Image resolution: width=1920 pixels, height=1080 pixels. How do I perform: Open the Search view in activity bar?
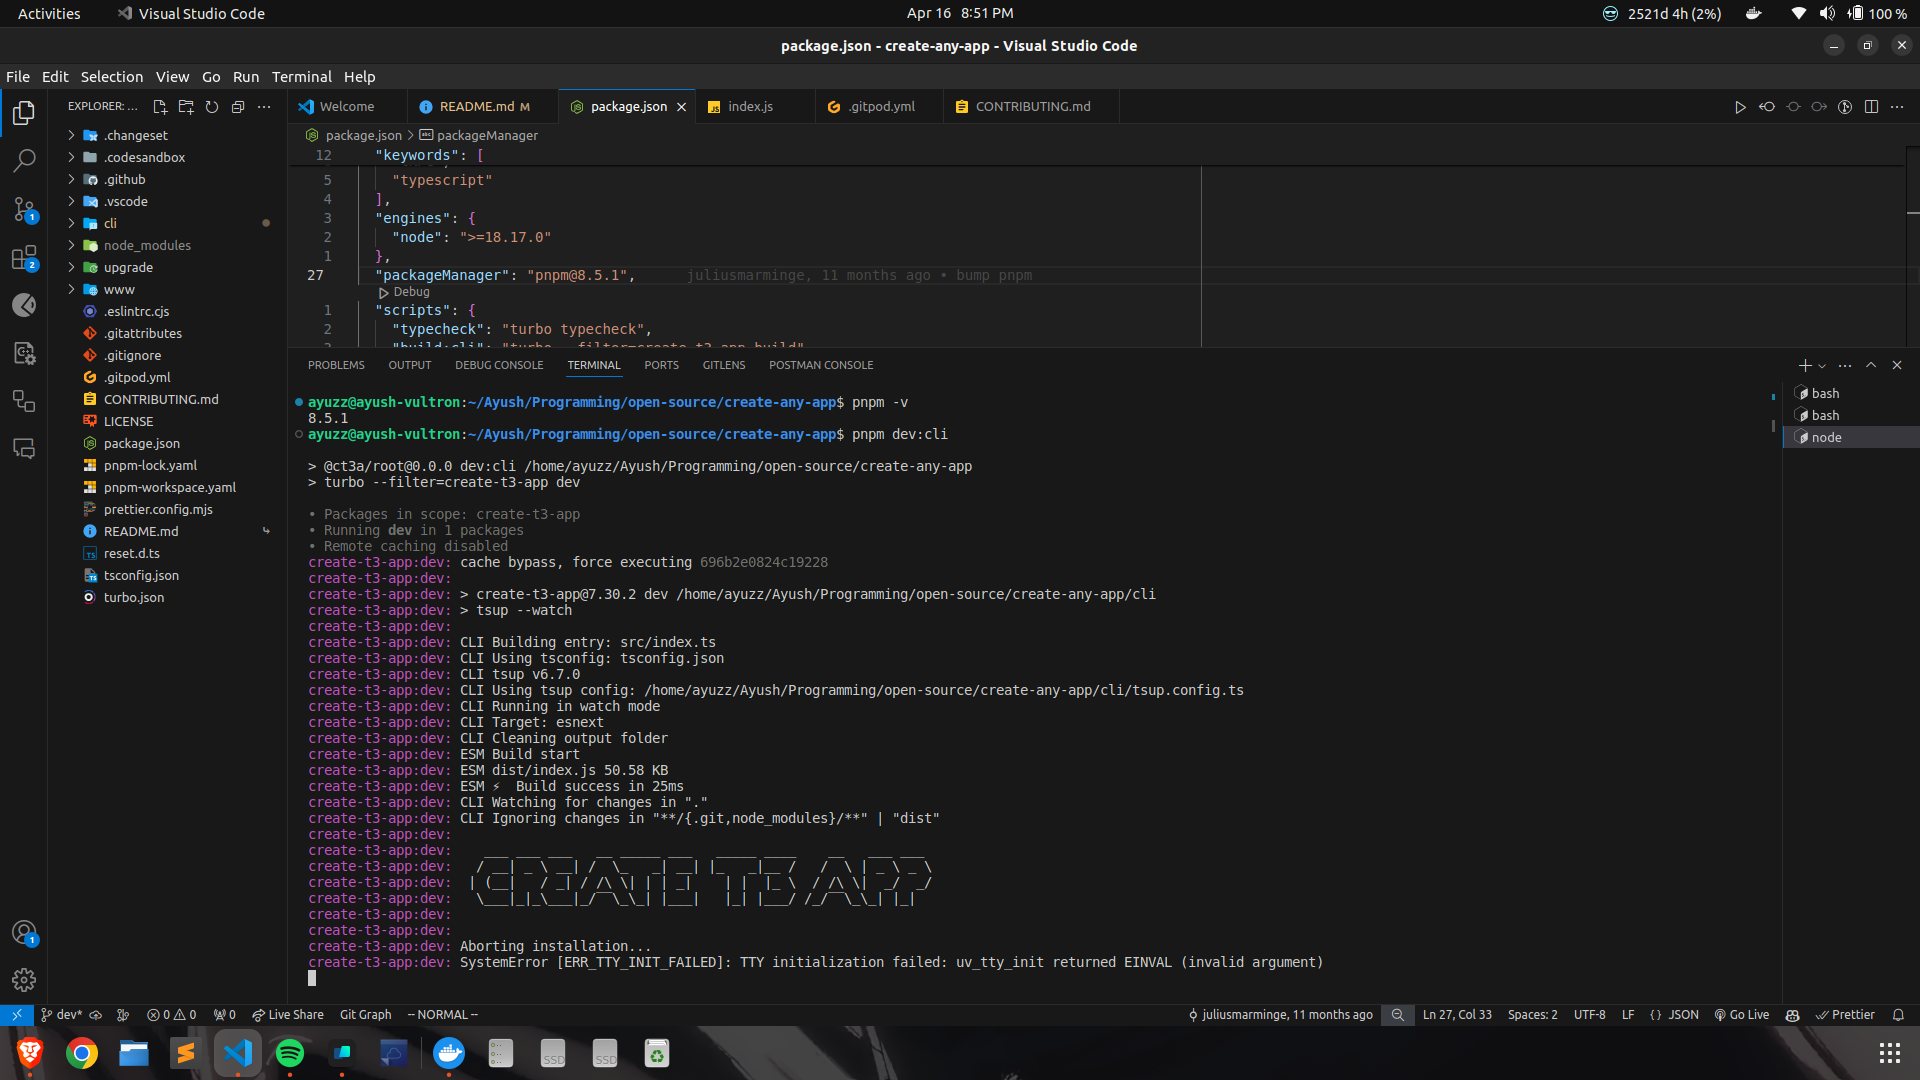(x=24, y=161)
